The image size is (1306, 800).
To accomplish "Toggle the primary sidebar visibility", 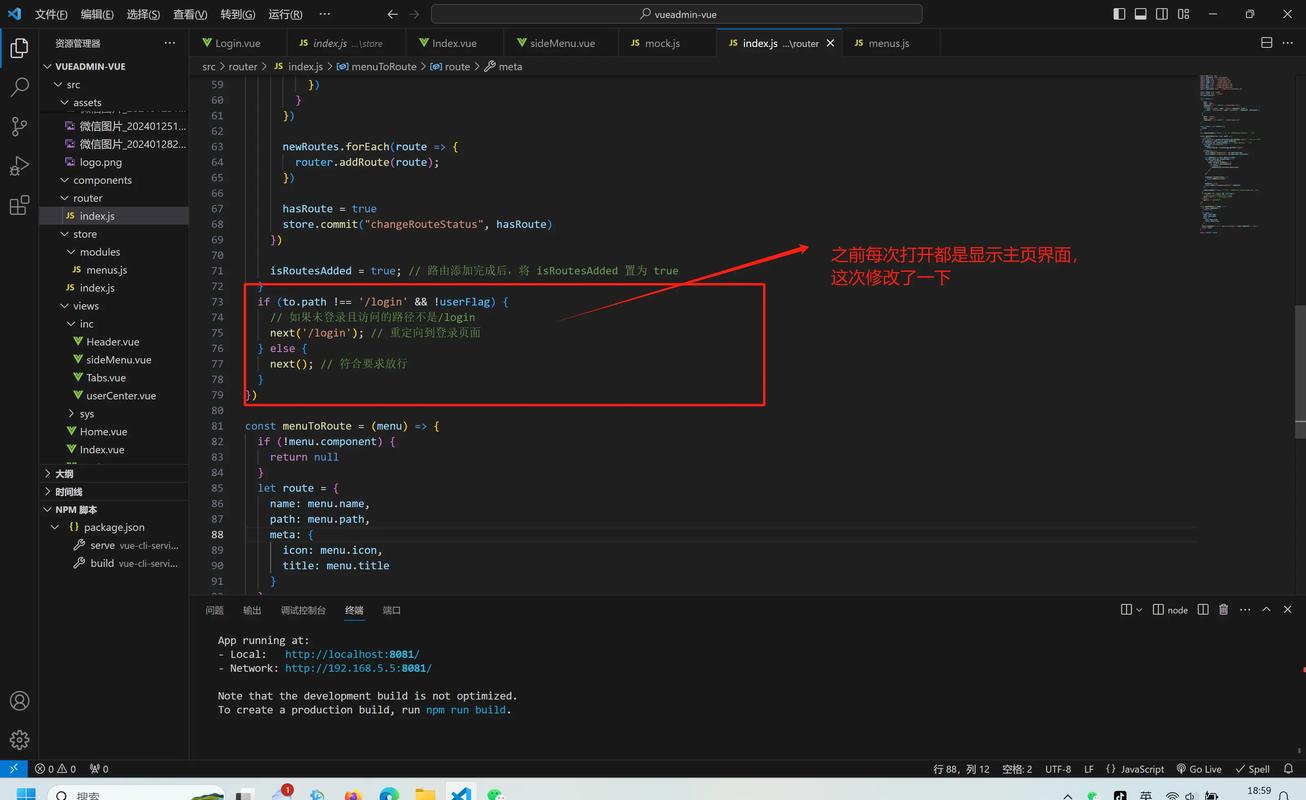I will (1118, 14).
